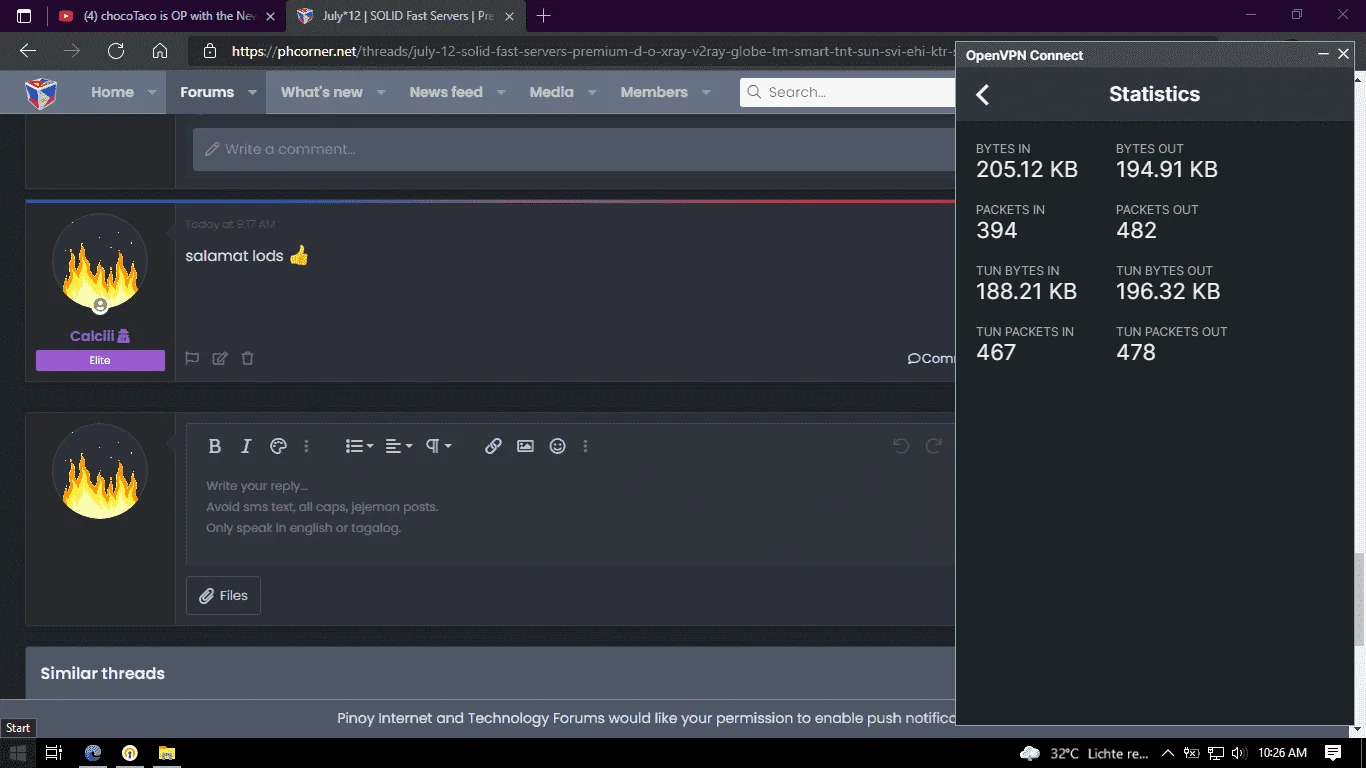This screenshot has width=1366, height=768.
Task: Report the post with flag icon
Action: (192, 358)
